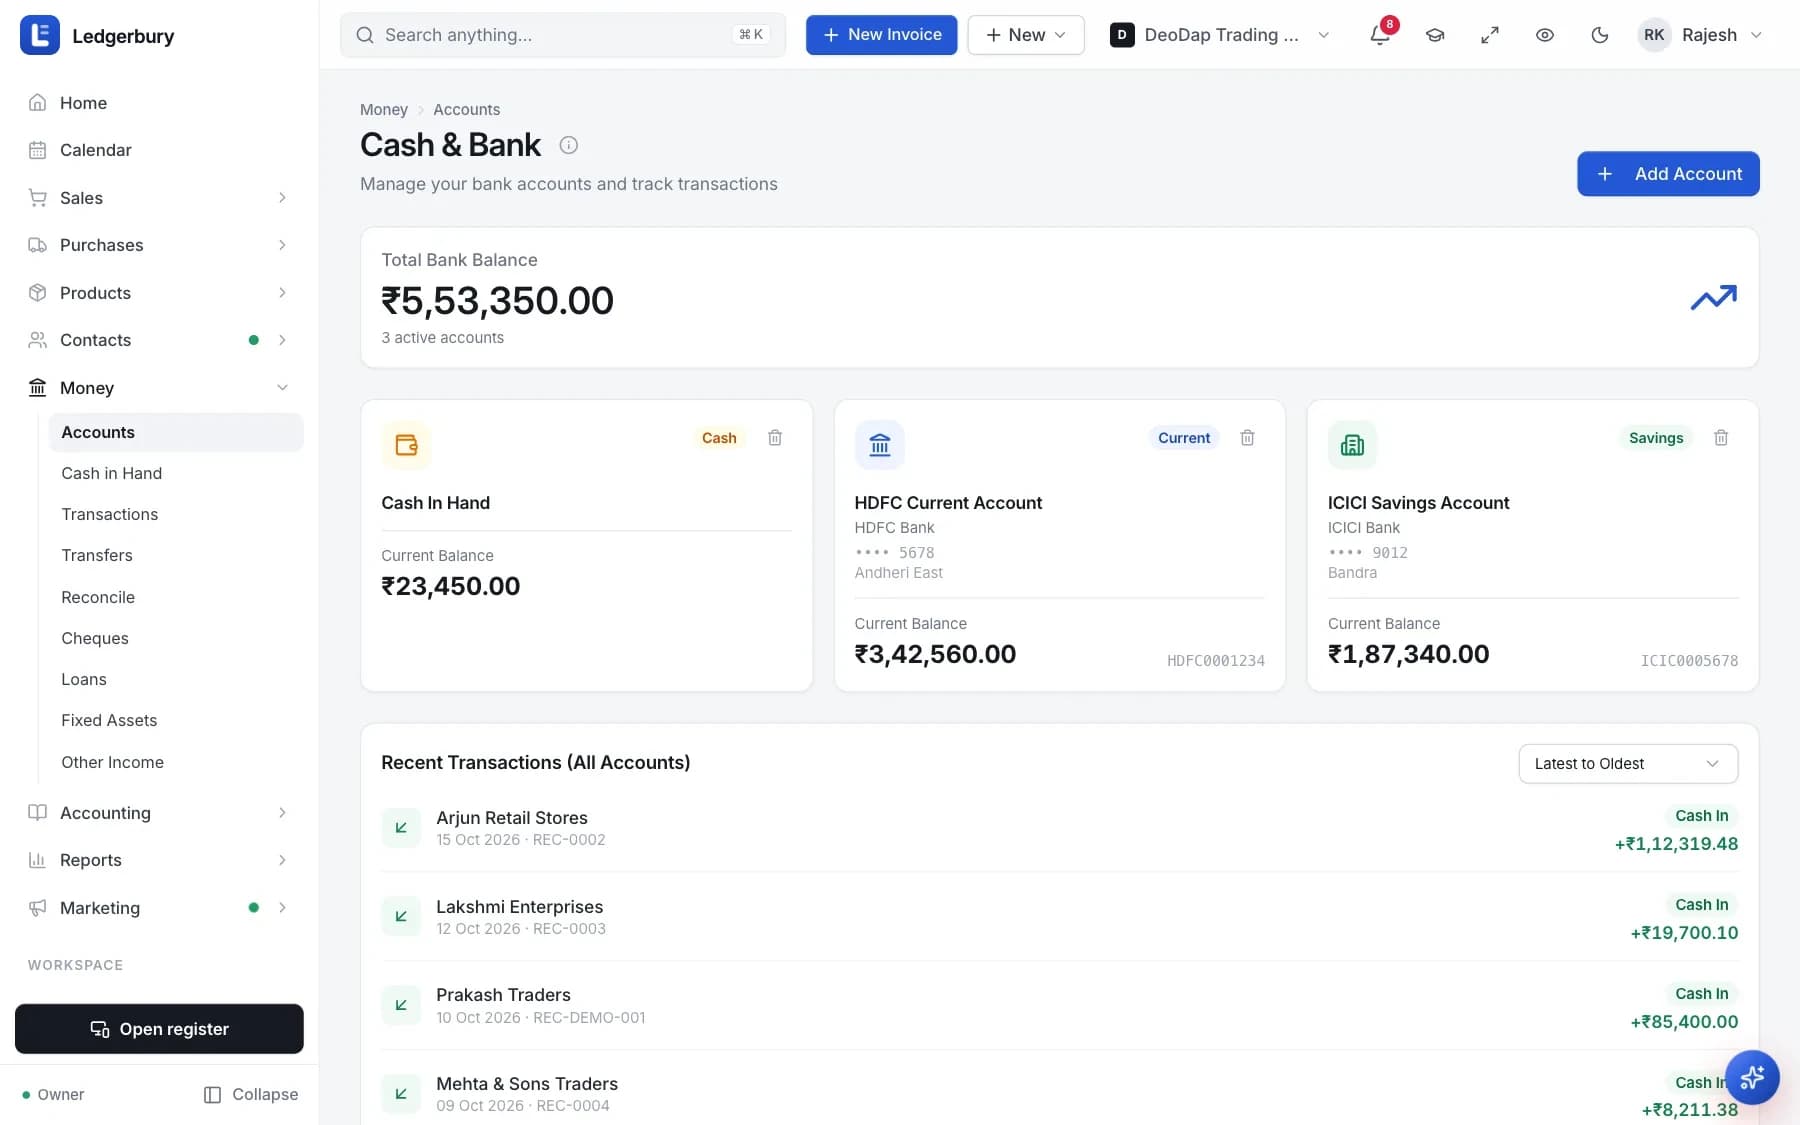This screenshot has height=1125, width=1800.
Task: Click the Marketing megaphone icon
Action: coord(38,908)
